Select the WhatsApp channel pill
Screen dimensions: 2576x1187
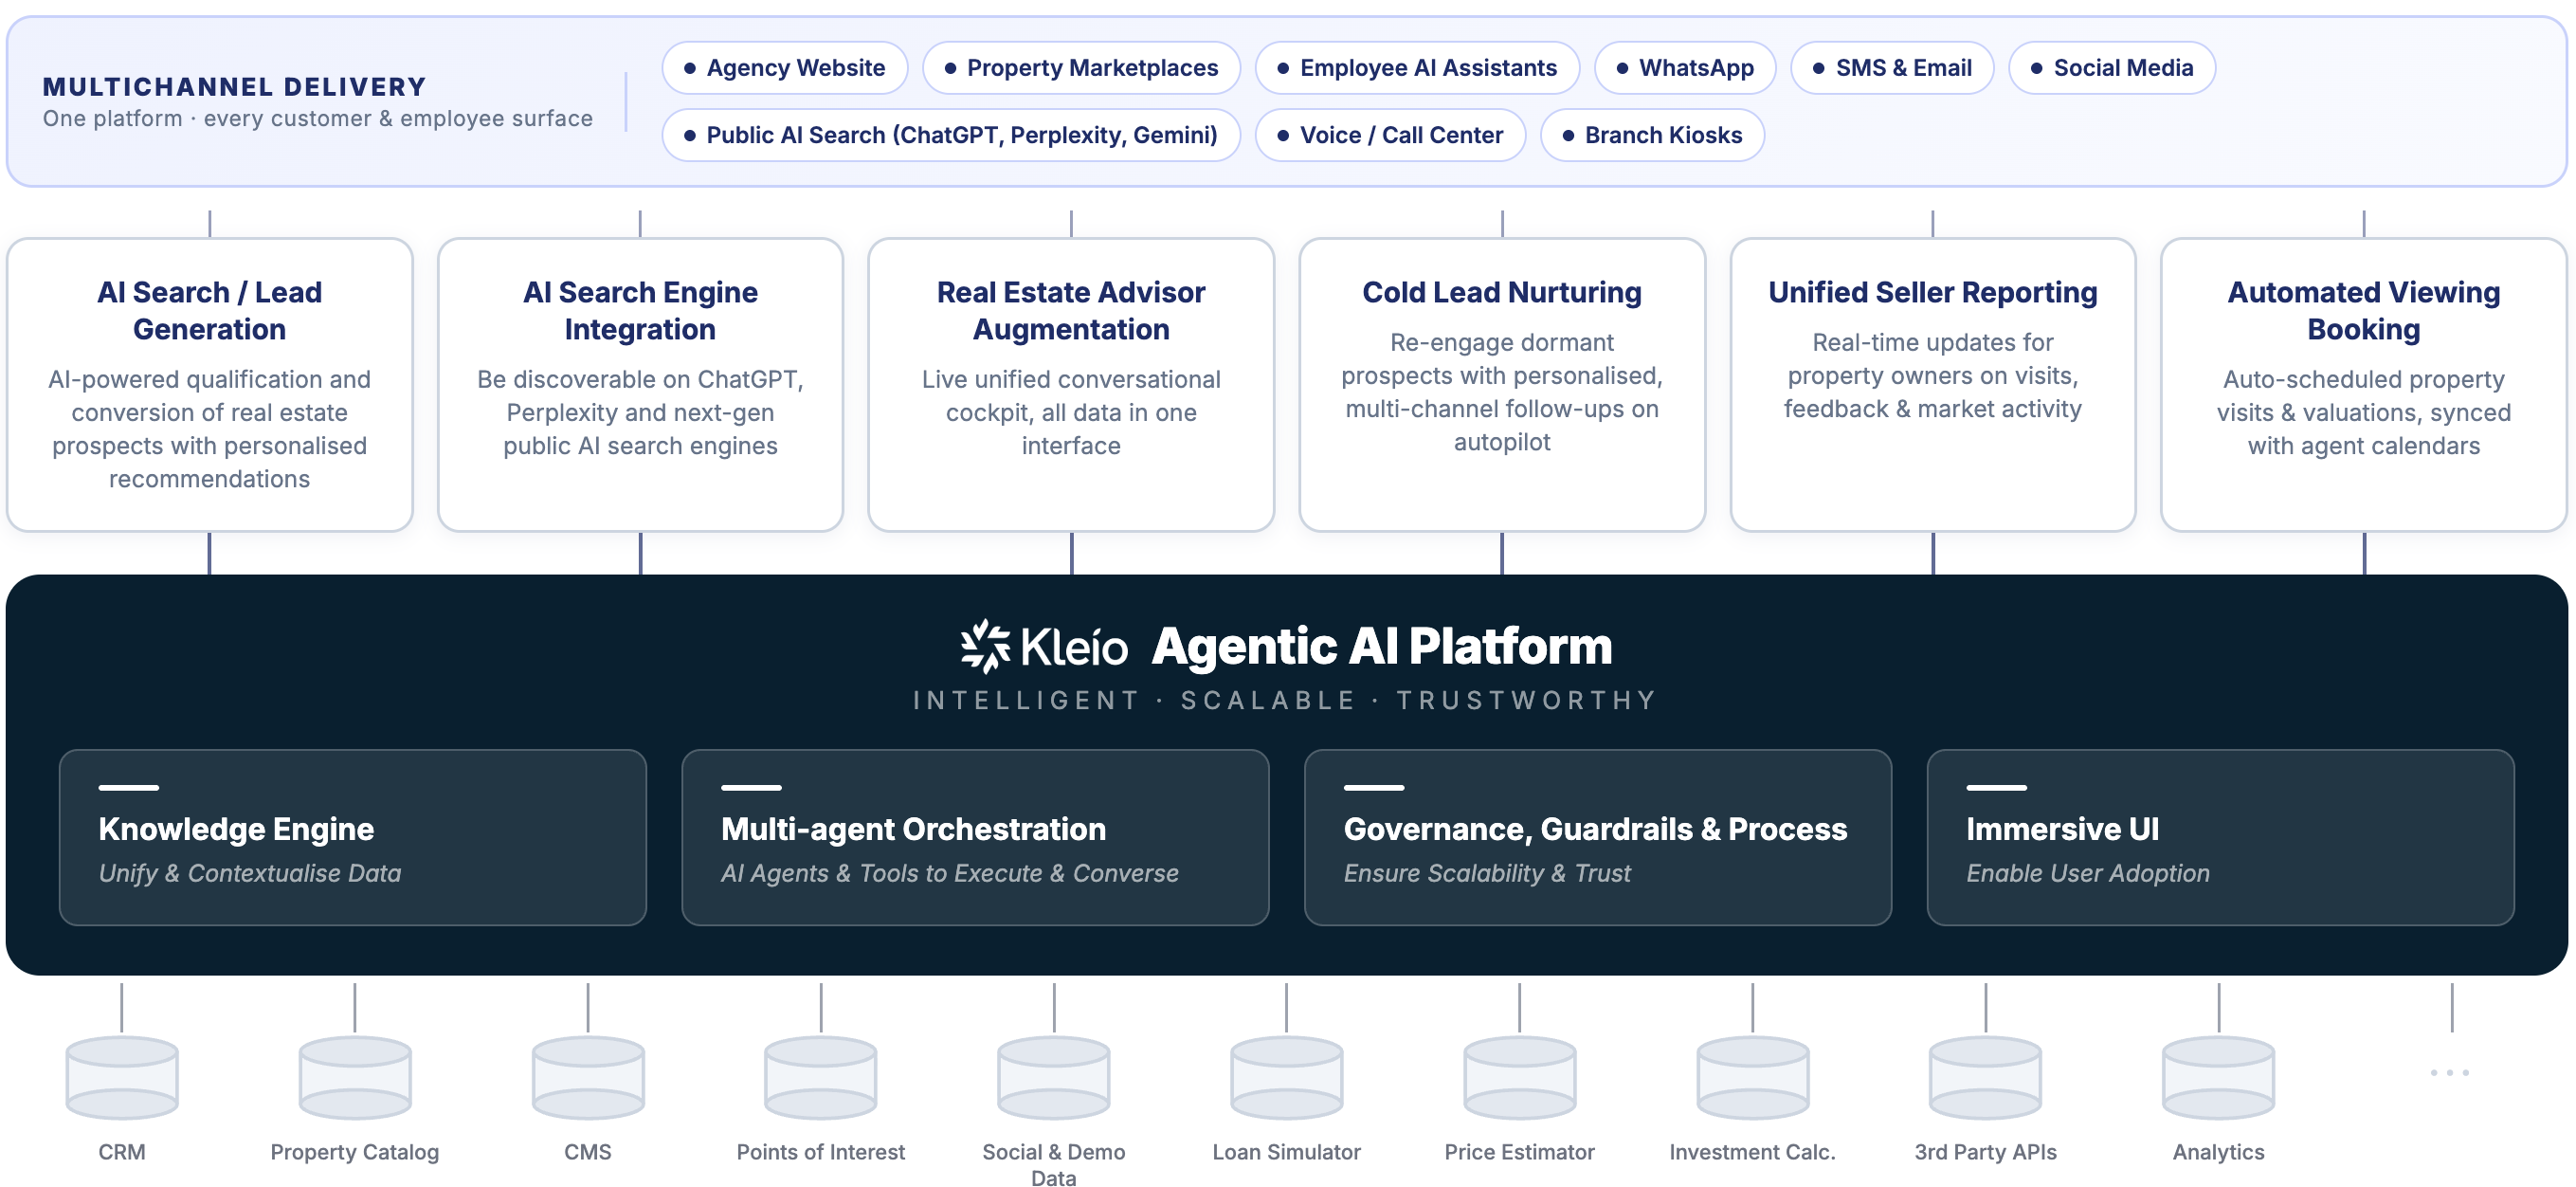(x=1685, y=68)
